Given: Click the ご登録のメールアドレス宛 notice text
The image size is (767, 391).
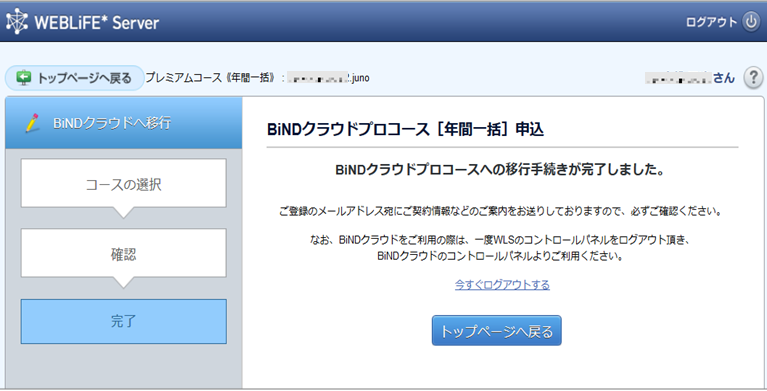Looking at the screenshot, I should (500, 212).
